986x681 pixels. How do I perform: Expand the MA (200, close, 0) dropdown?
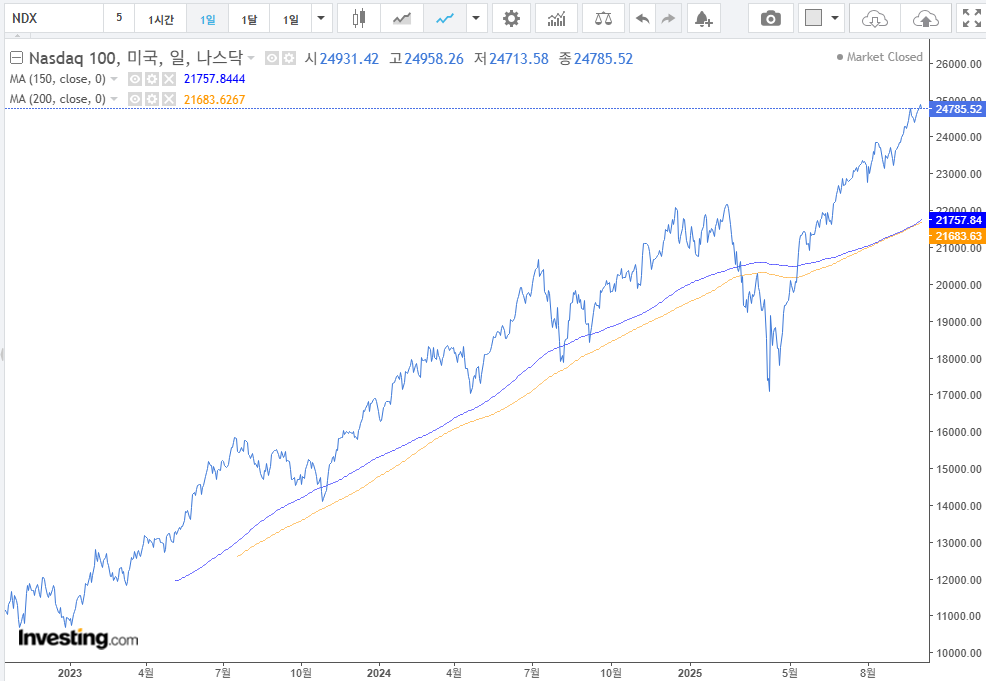coord(114,99)
